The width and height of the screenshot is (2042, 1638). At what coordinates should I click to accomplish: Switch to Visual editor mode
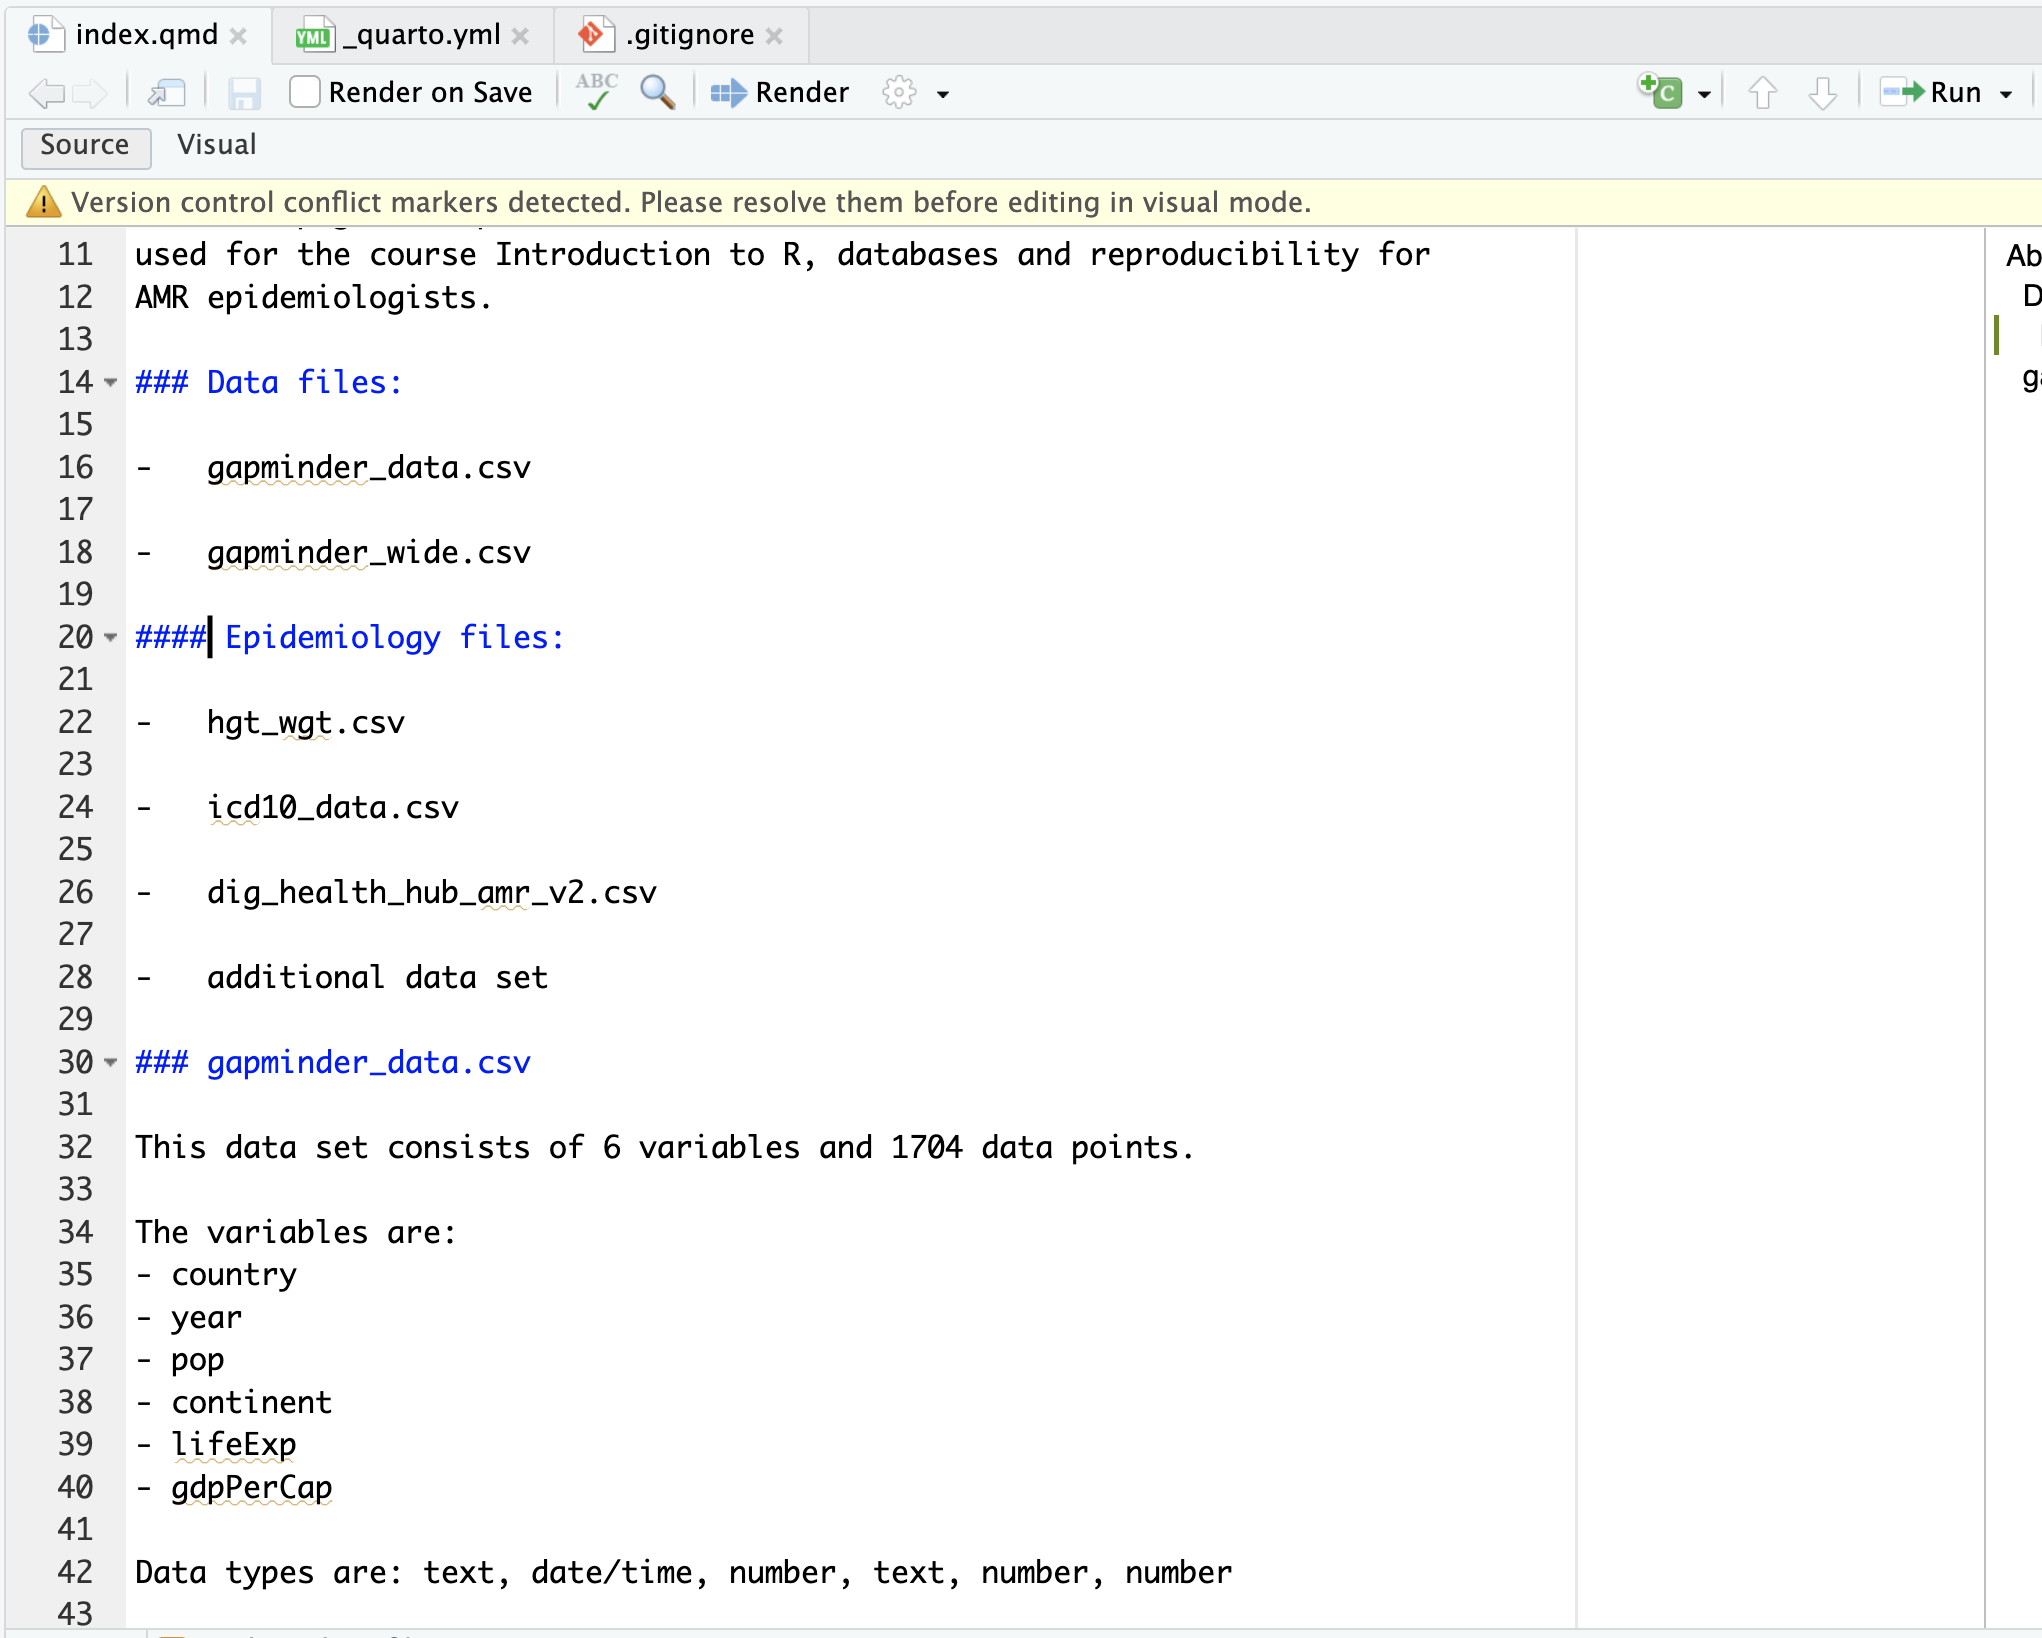217,146
